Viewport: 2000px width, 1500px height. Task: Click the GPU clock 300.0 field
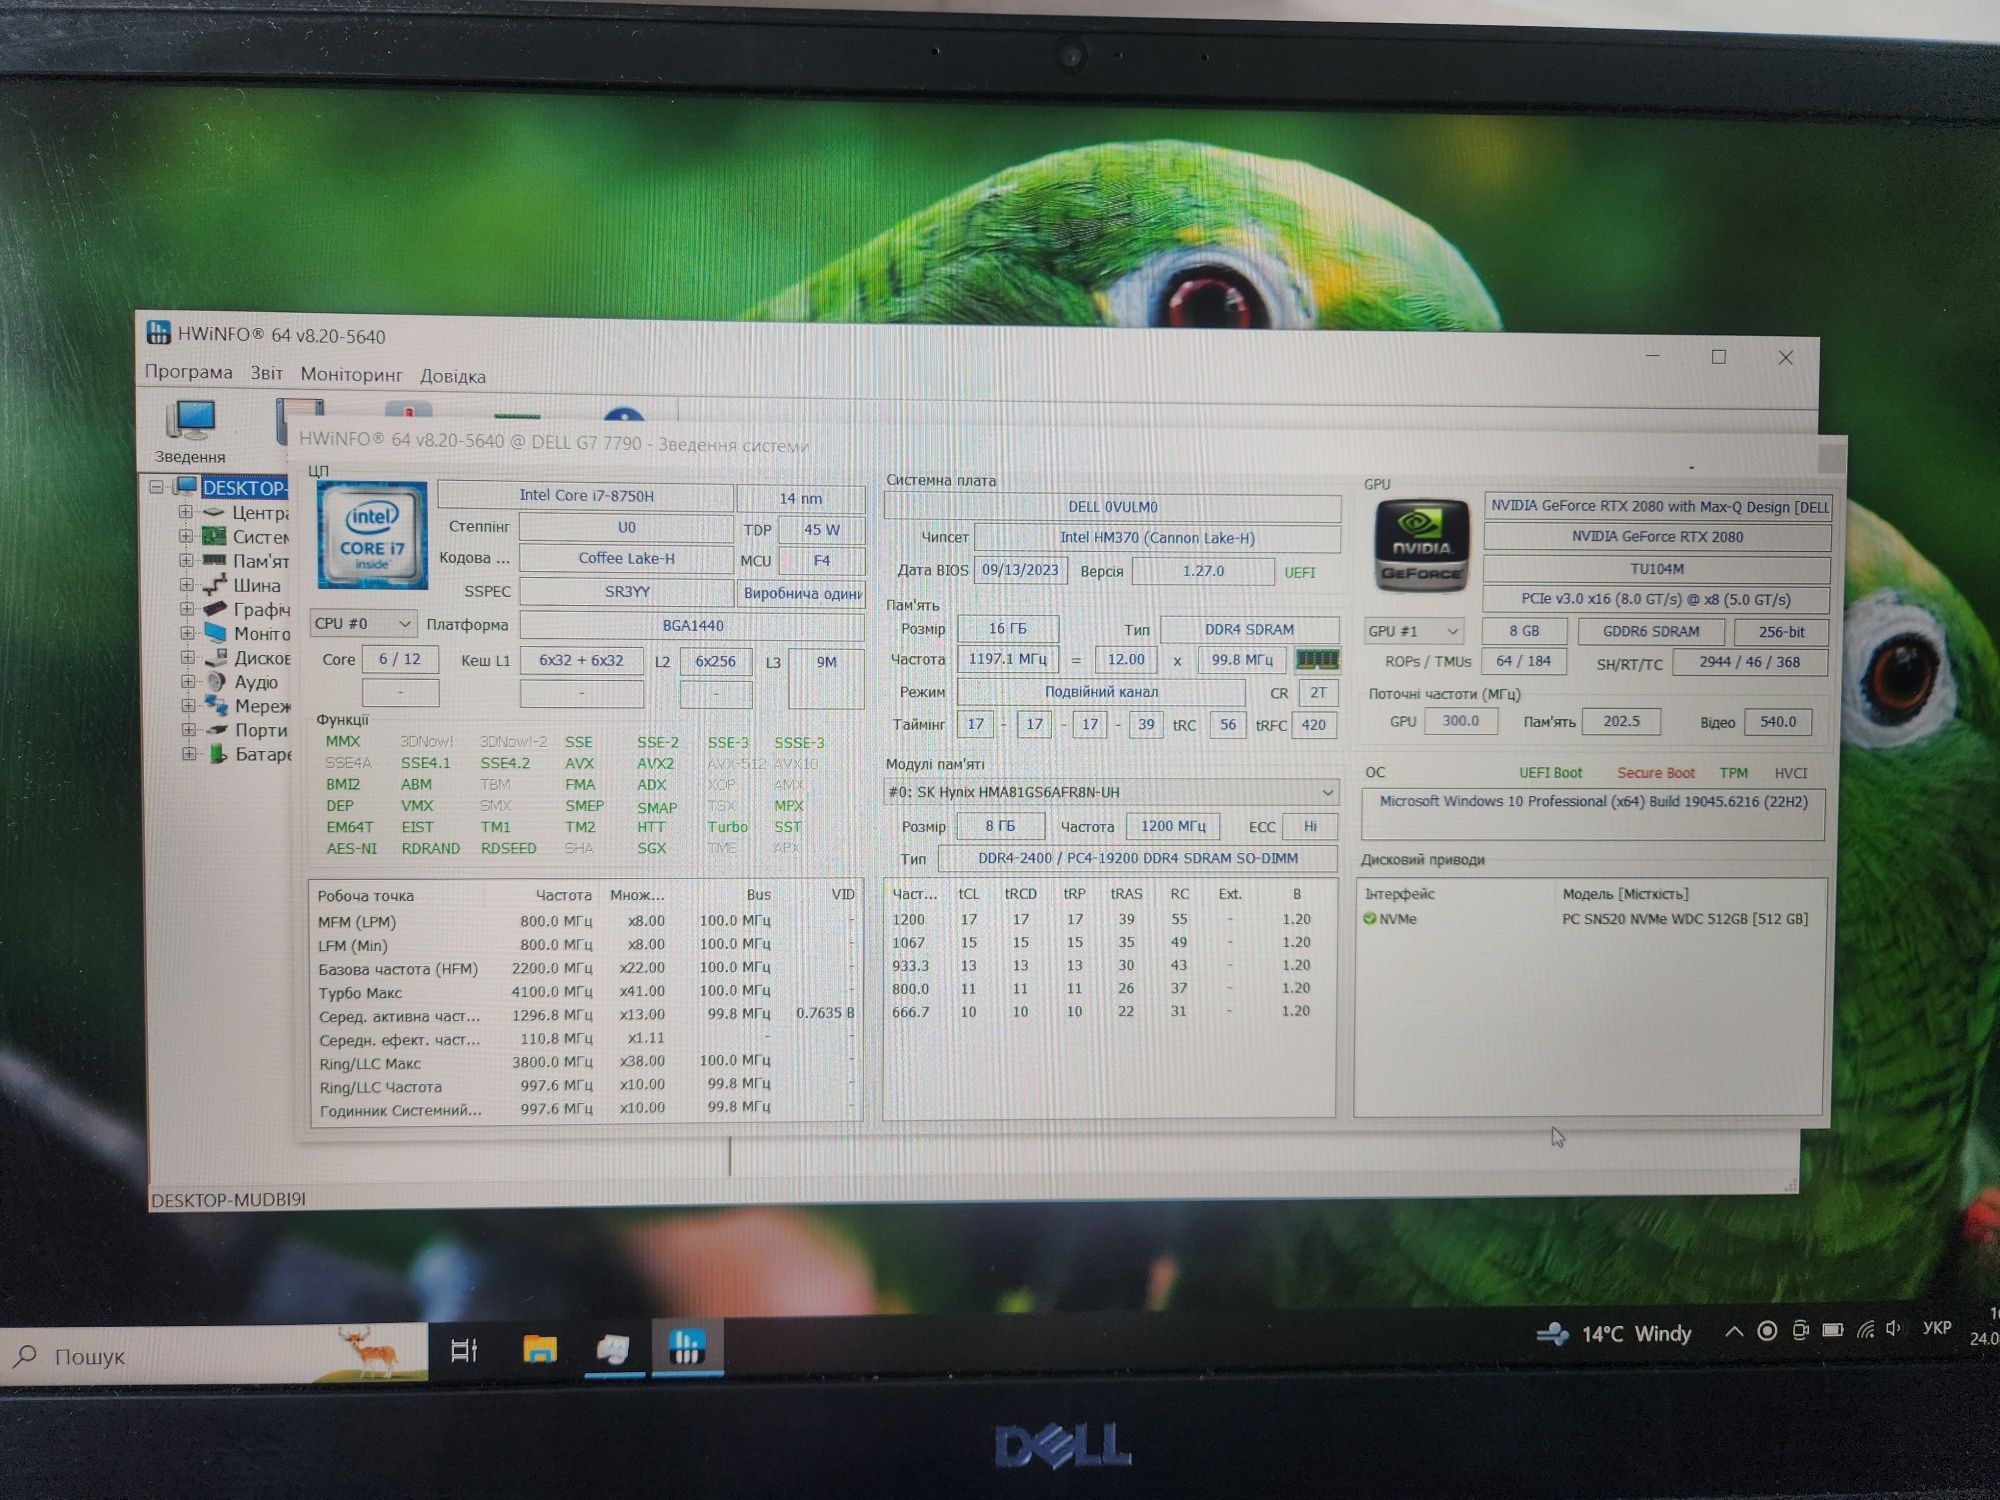pos(1460,721)
